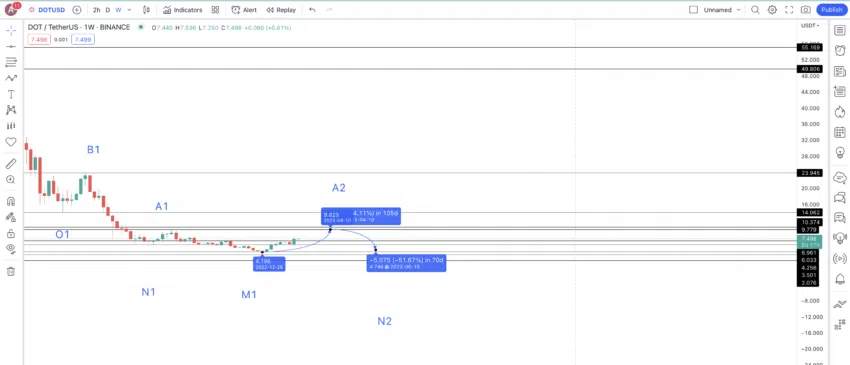Start bar Replay mode
Viewport: 850px width, 365px height.
tap(281, 10)
